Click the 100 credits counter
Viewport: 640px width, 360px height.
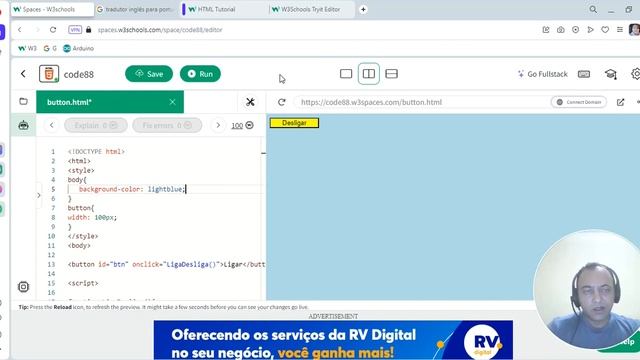coord(242,125)
